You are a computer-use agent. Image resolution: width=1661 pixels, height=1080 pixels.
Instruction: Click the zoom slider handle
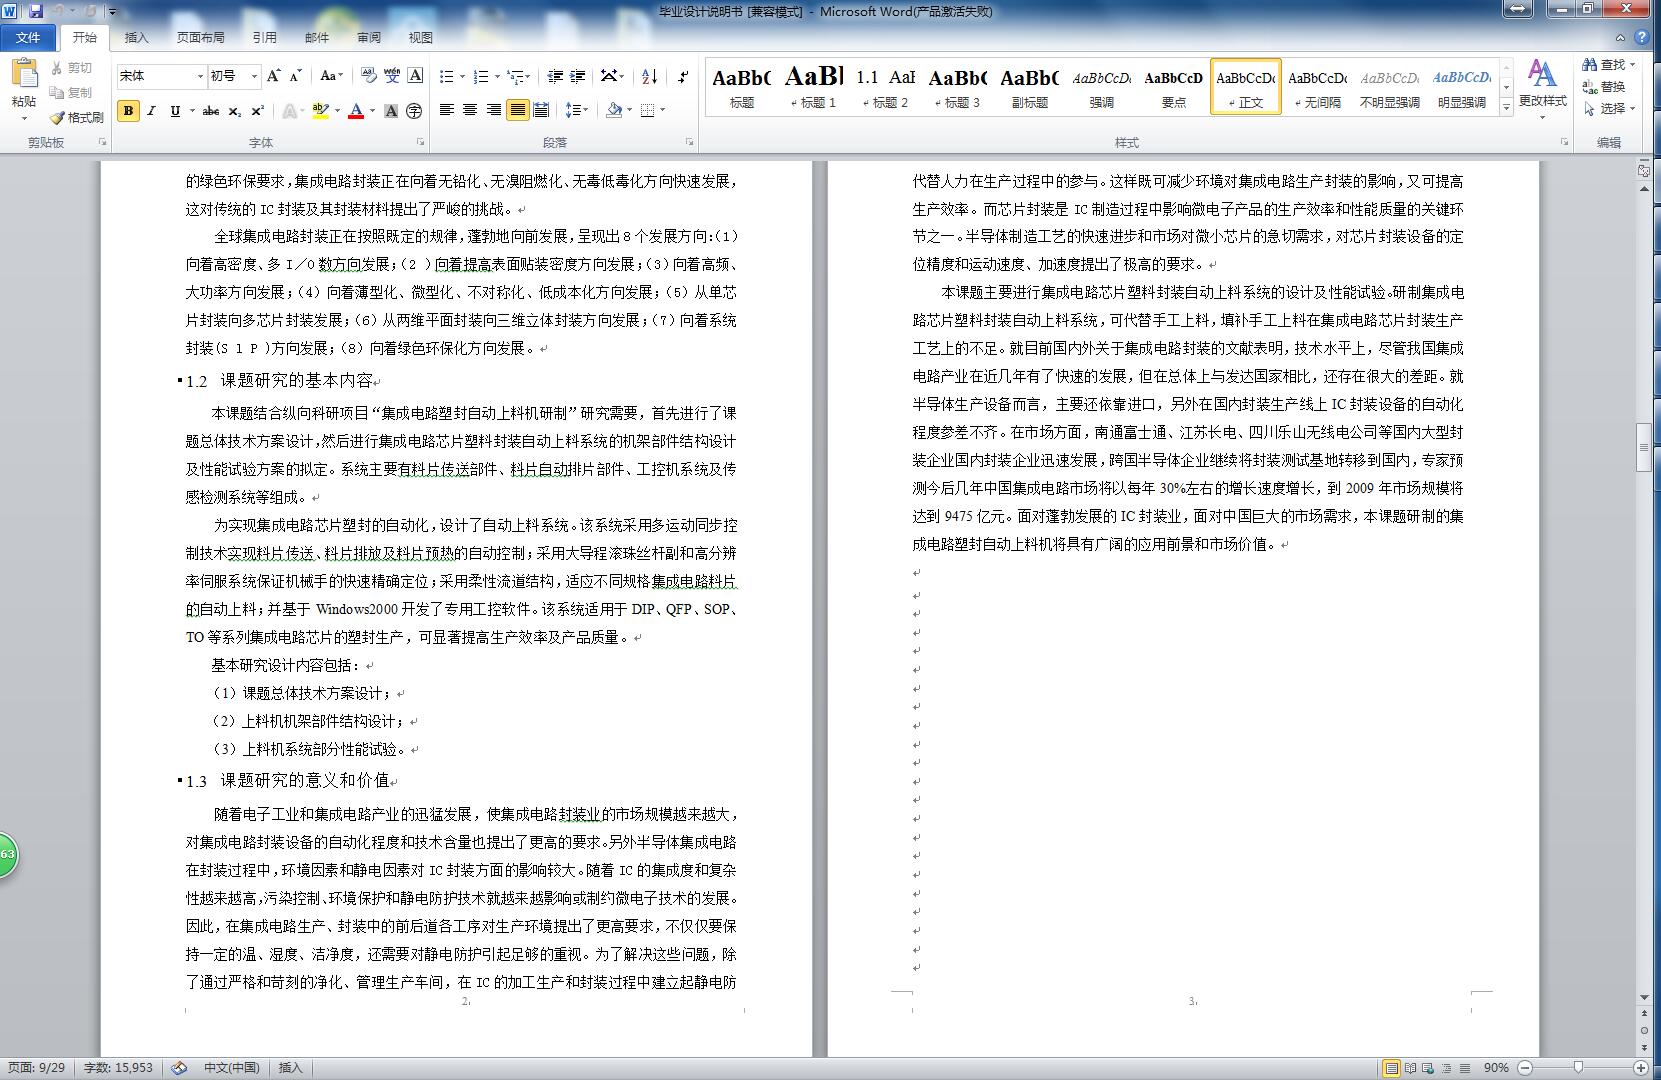(x=1579, y=1068)
